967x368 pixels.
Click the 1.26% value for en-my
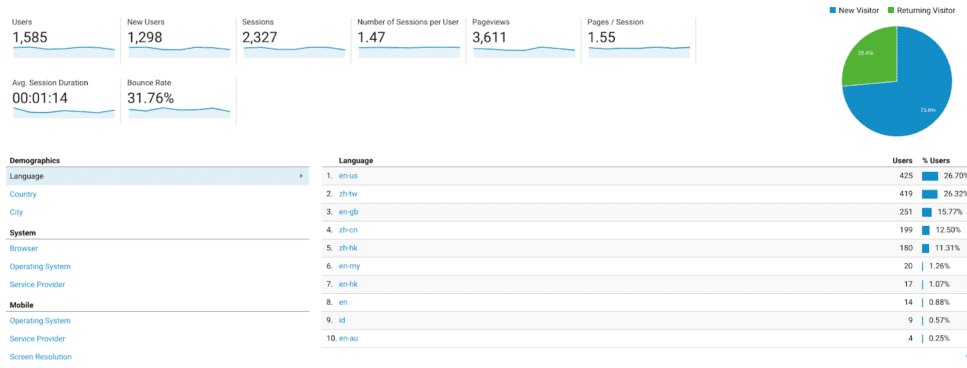[940, 266]
